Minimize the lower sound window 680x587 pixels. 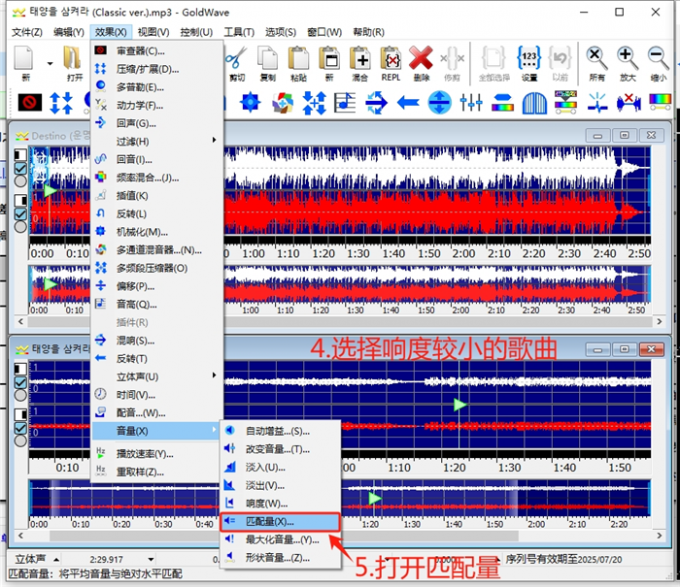pos(598,349)
